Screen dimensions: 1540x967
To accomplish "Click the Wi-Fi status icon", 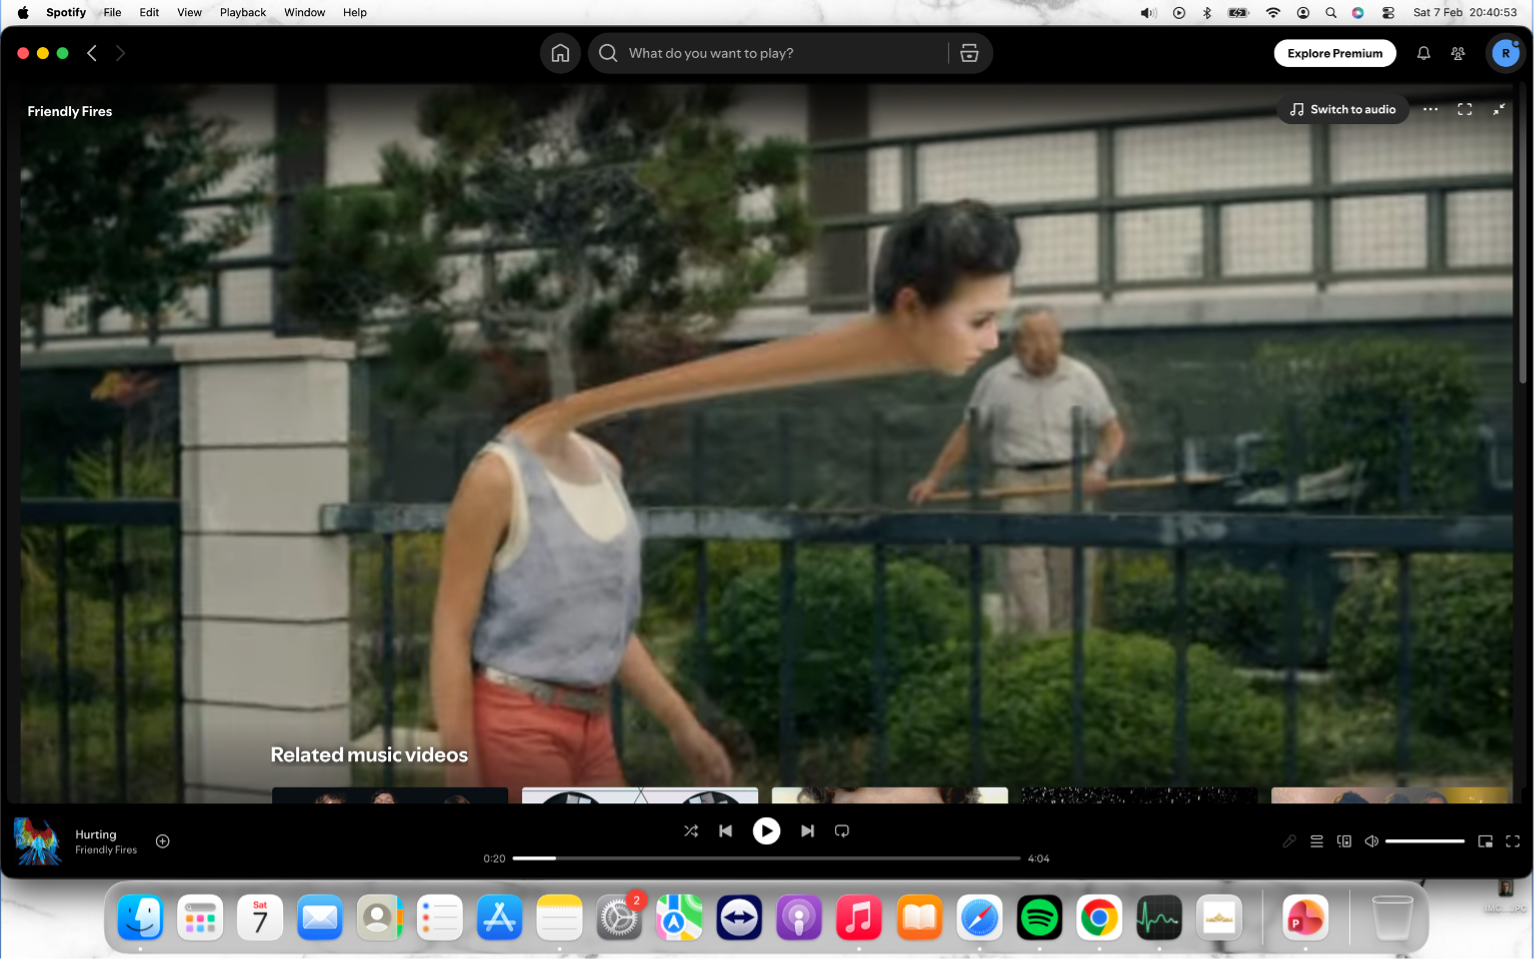I will click(1273, 12).
